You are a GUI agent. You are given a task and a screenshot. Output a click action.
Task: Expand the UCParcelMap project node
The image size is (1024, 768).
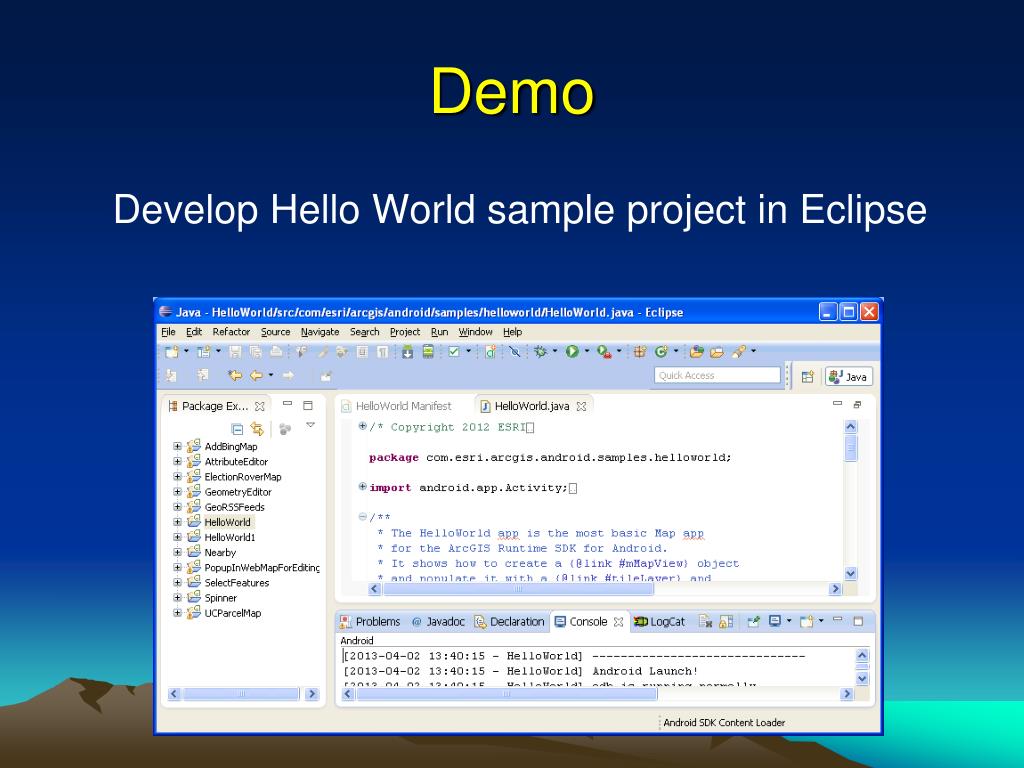point(177,613)
